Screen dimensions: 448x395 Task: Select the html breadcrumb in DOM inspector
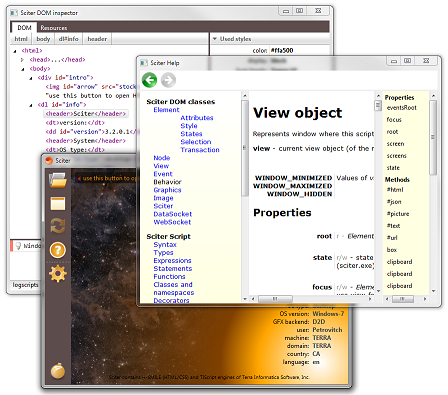(x=21, y=39)
